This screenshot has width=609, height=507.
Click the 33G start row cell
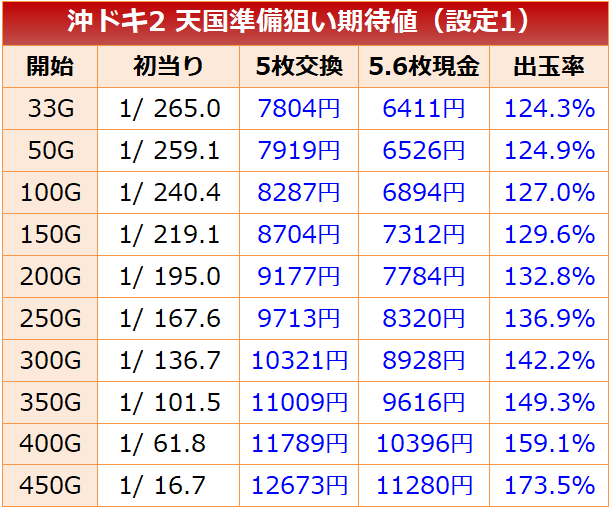[x=50, y=108]
